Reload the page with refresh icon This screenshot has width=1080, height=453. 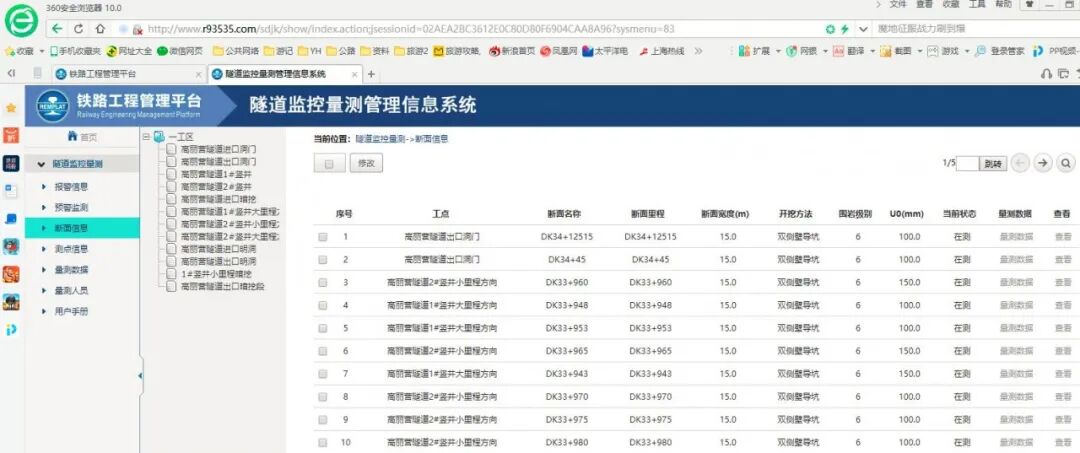pos(79,29)
